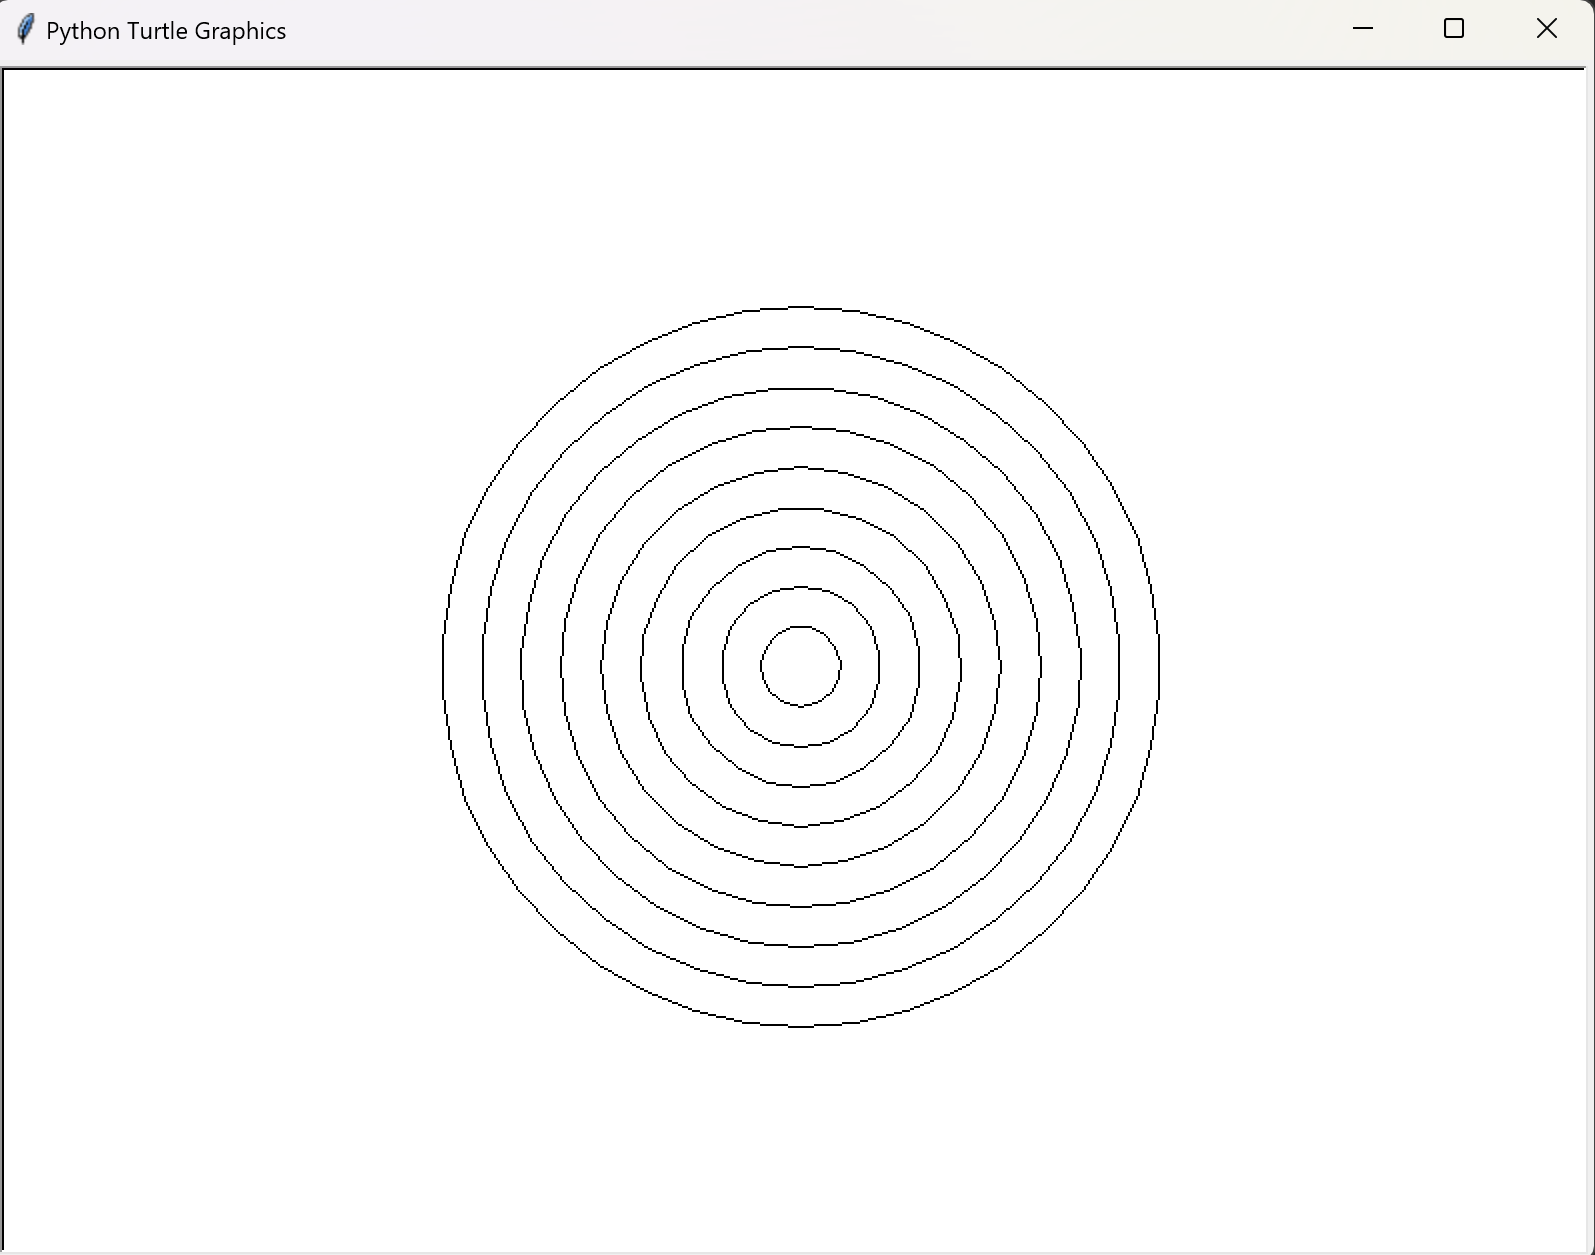Click the ring between the smallest and second circles

pyautogui.click(x=860, y=666)
